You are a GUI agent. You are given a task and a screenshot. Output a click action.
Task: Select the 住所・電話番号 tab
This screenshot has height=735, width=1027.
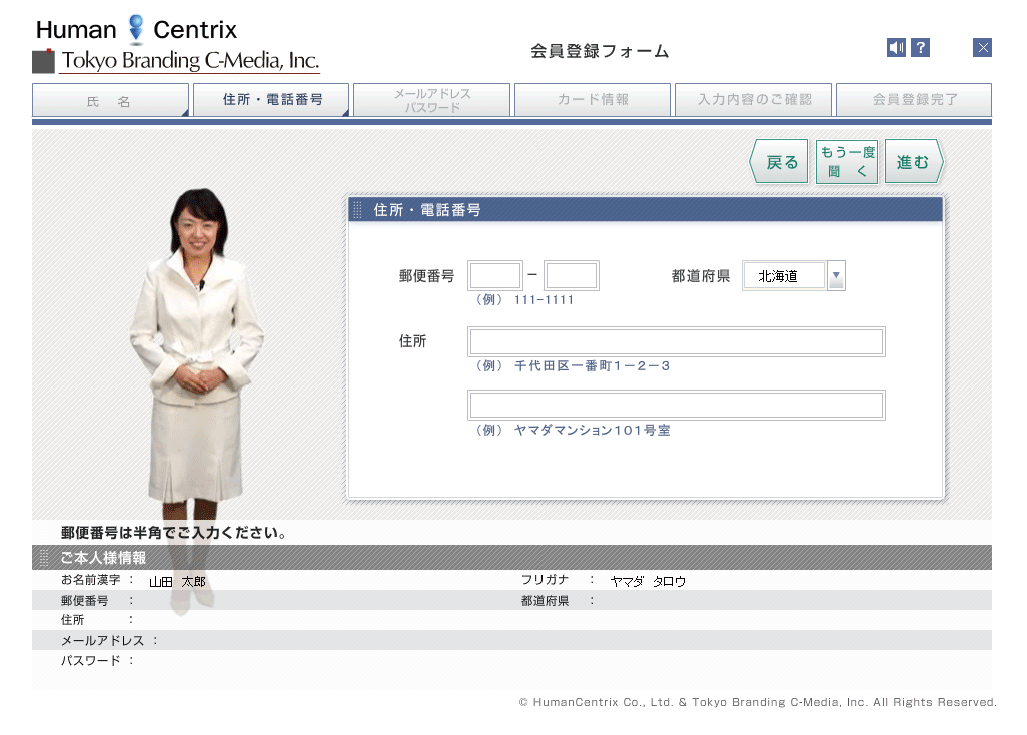(x=272, y=100)
